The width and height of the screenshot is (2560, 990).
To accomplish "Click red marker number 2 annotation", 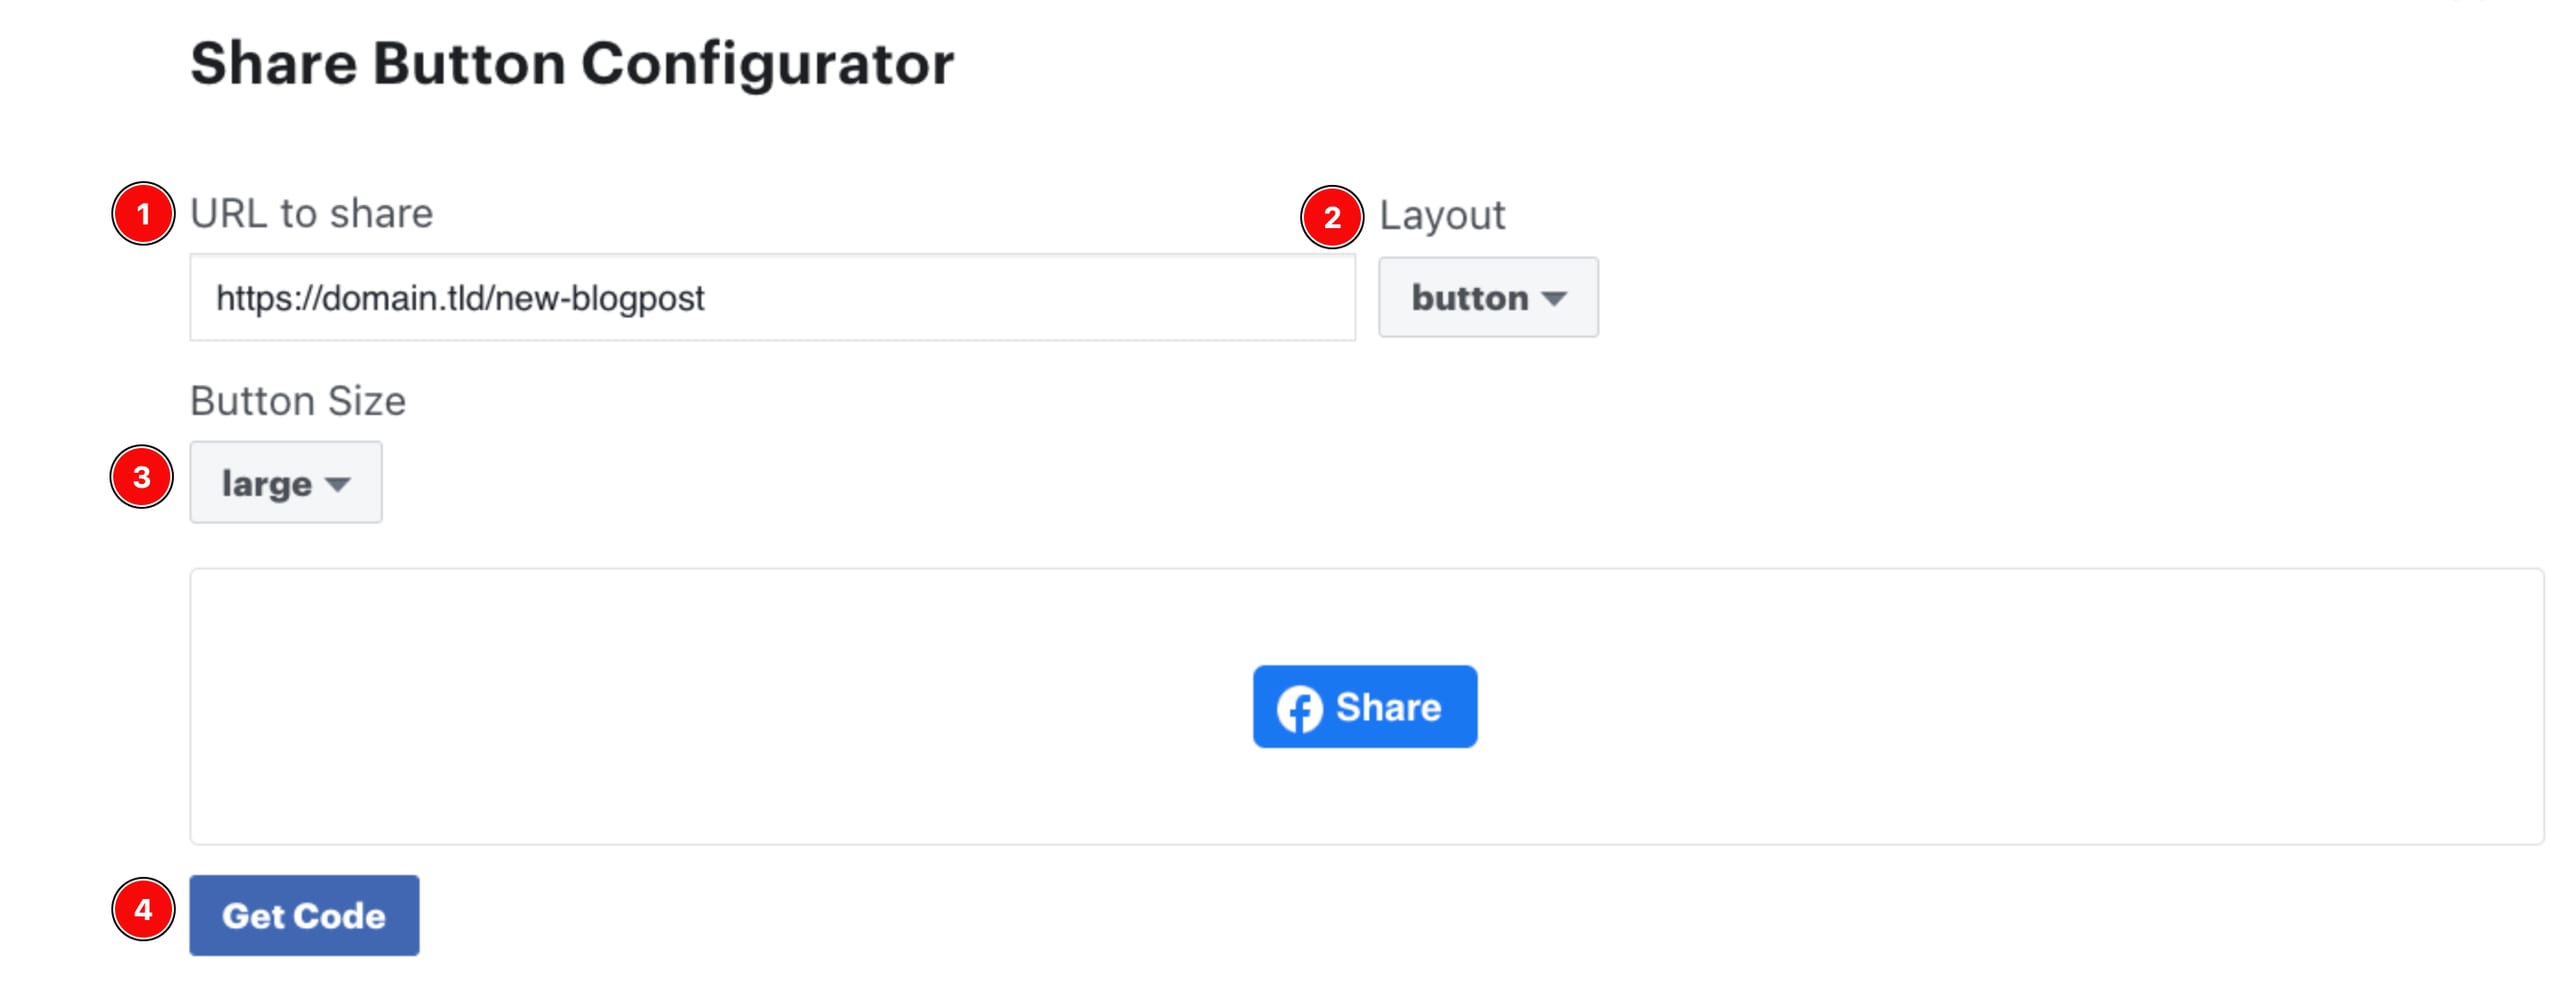I will click(1334, 213).
